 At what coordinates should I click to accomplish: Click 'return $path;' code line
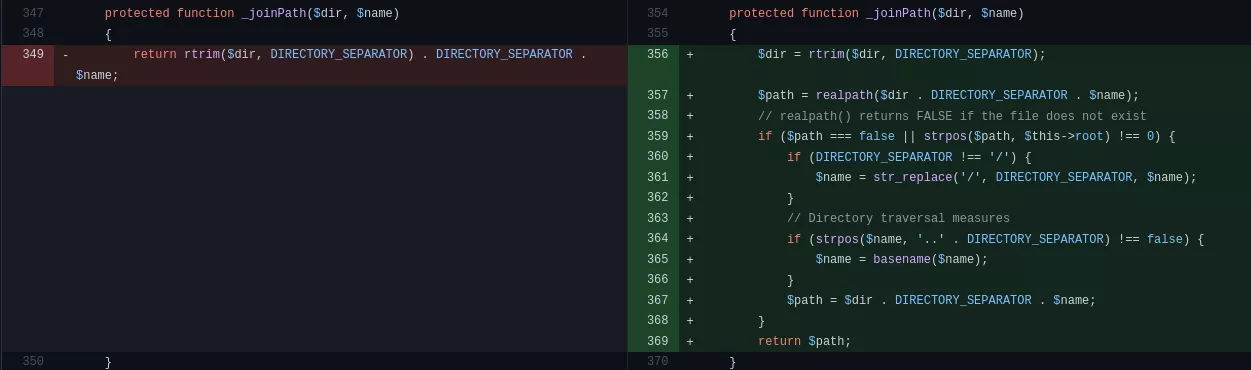click(x=805, y=341)
